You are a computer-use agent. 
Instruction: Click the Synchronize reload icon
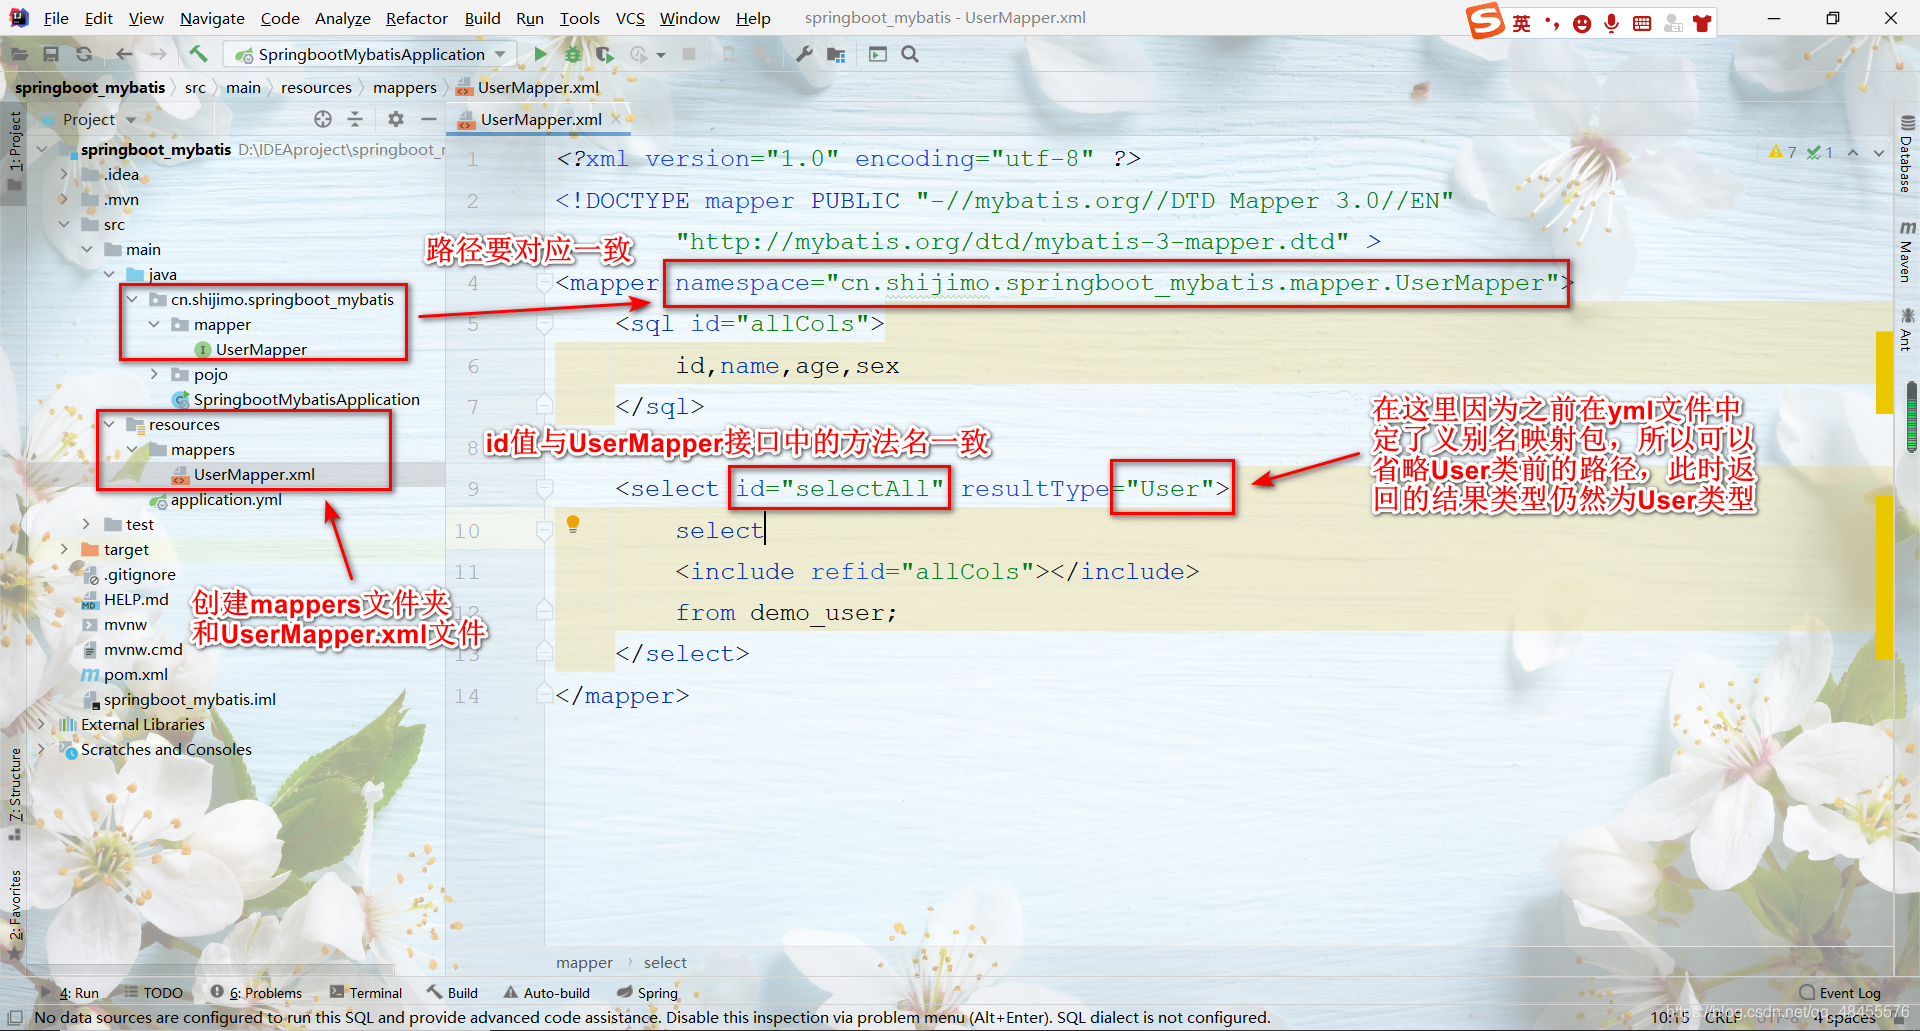pos(84,55)
